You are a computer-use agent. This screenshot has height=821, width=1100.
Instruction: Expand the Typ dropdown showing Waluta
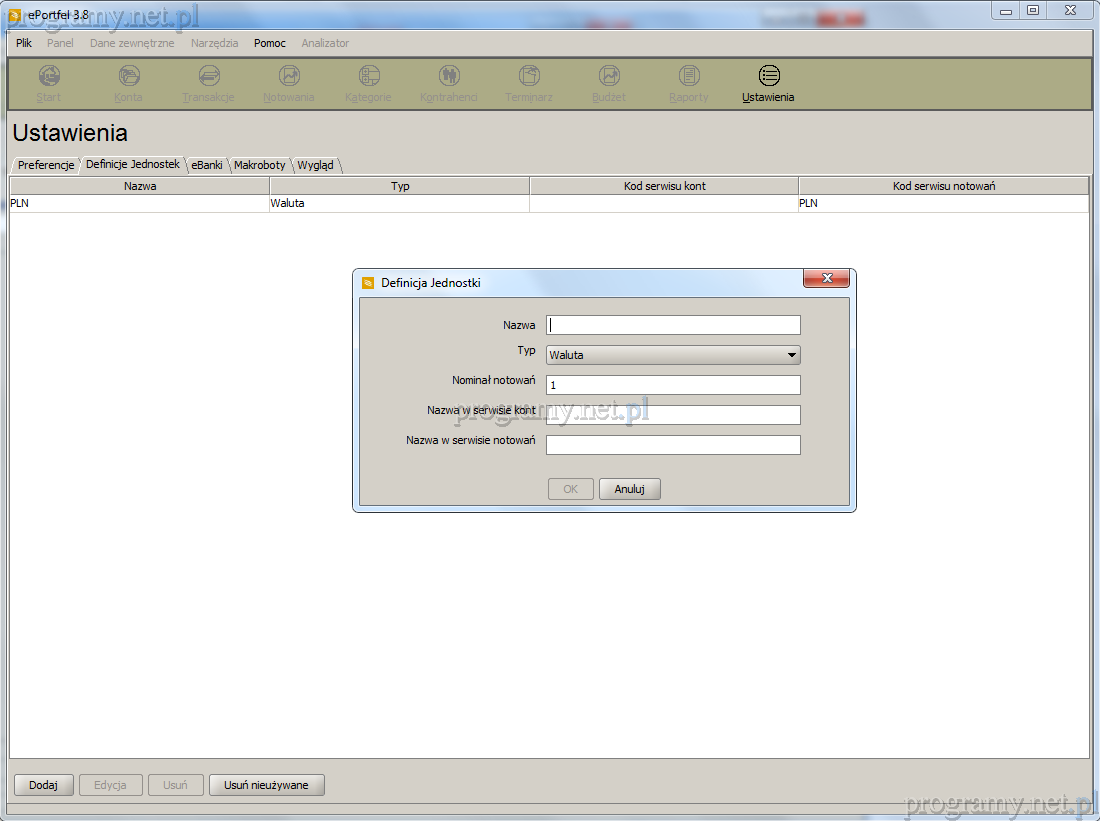(673, 355)
